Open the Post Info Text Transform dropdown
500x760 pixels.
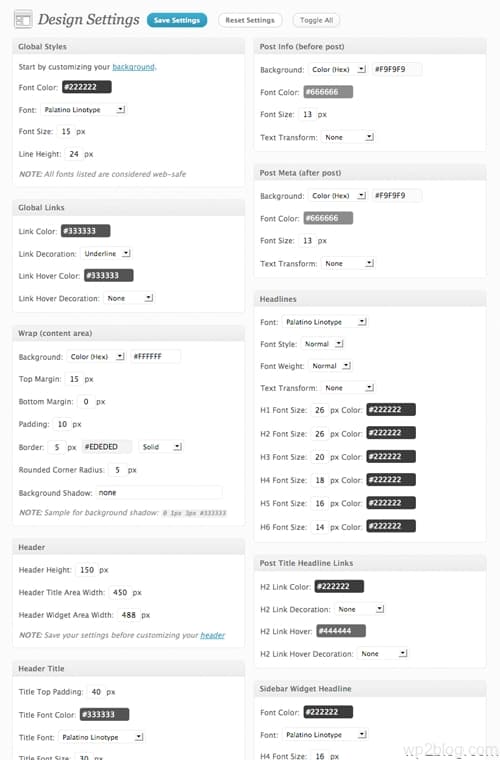click(x=348, y=138)
